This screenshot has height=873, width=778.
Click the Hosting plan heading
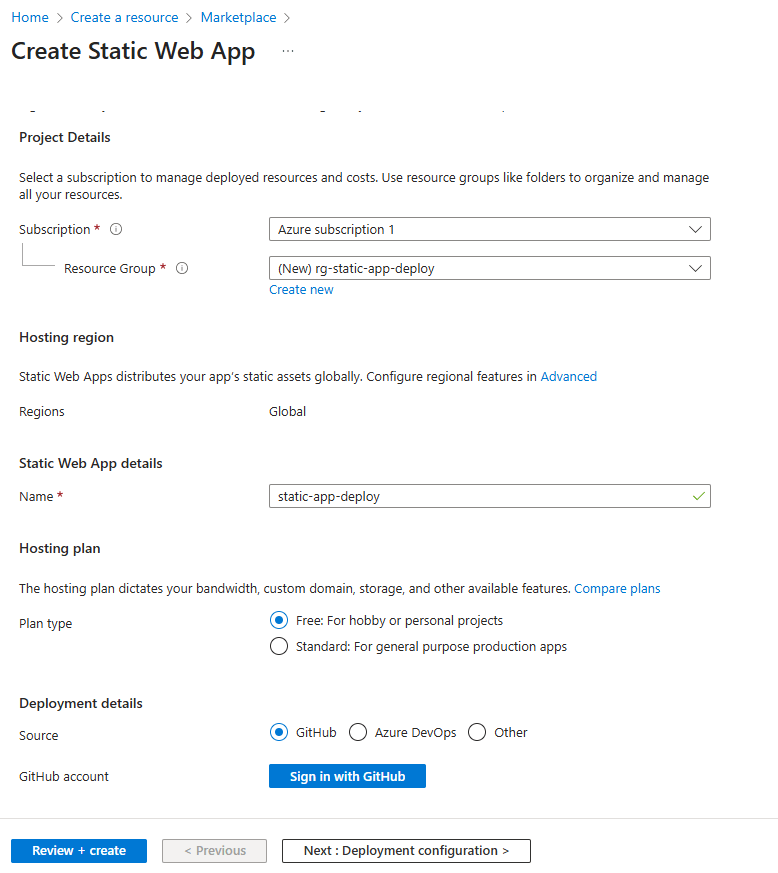coord(60,548)
